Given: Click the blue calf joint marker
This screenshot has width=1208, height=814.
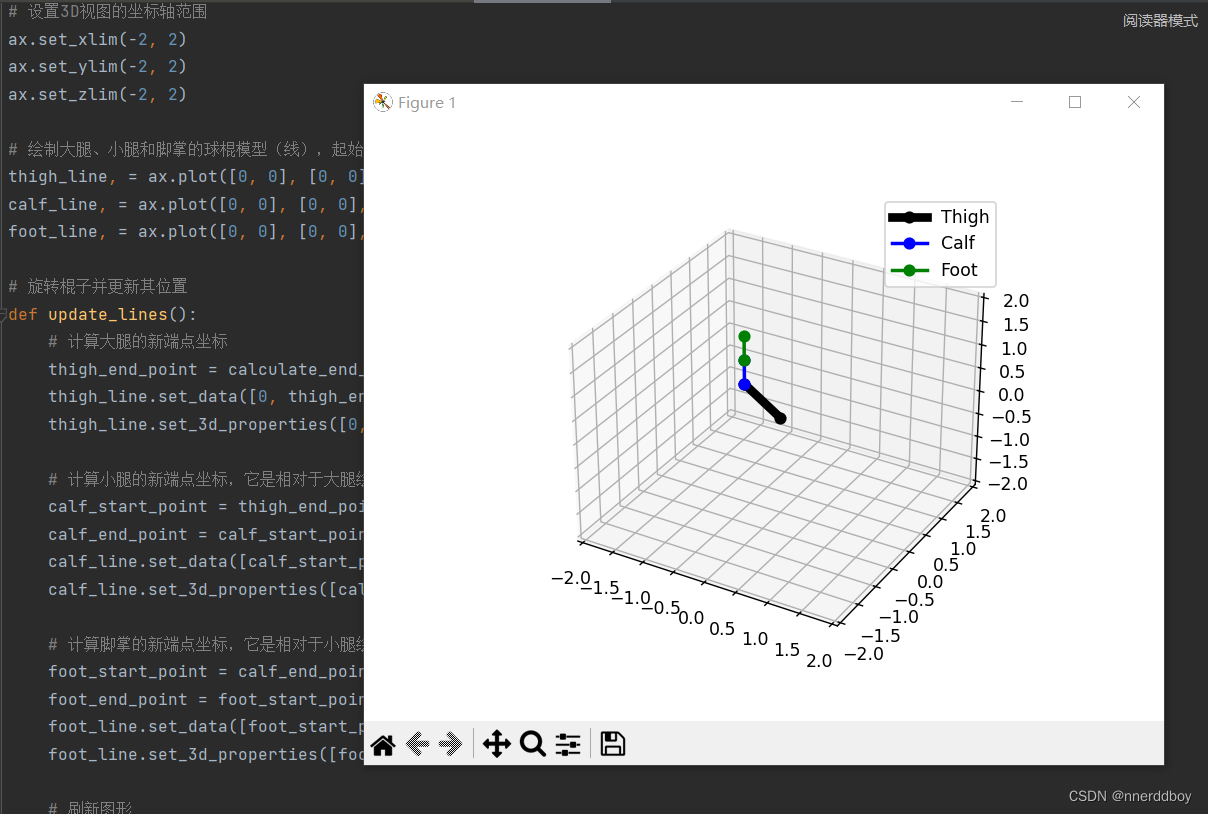Looking at the screenshot, I should (744, 384).
